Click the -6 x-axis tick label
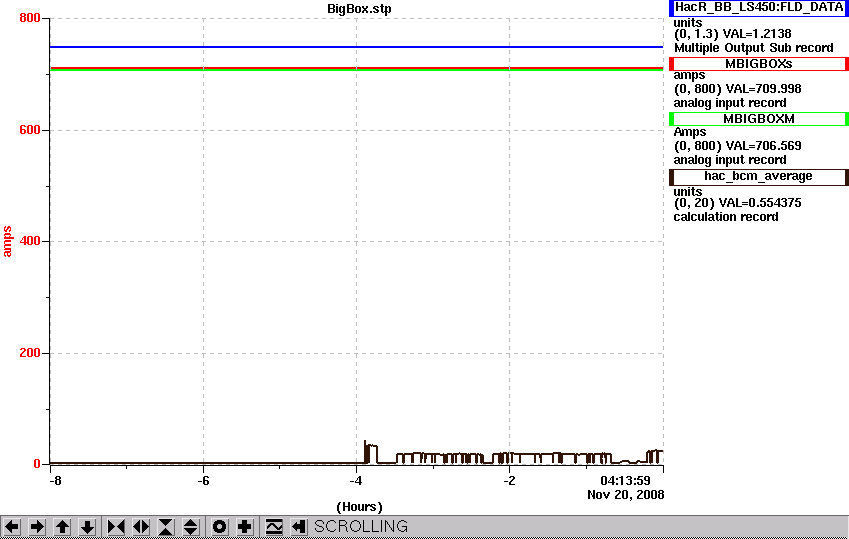The height and width of the screenshot is (539, 849). click(203, 481)
